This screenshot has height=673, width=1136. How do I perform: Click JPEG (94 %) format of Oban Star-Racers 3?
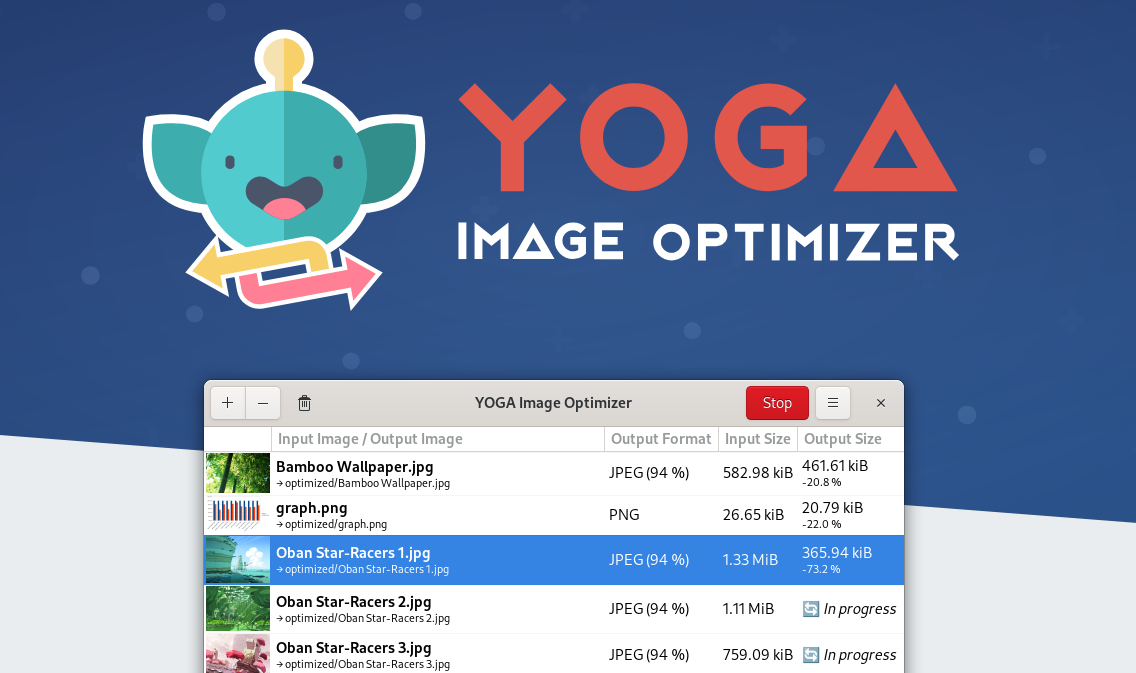coord(648,655)
